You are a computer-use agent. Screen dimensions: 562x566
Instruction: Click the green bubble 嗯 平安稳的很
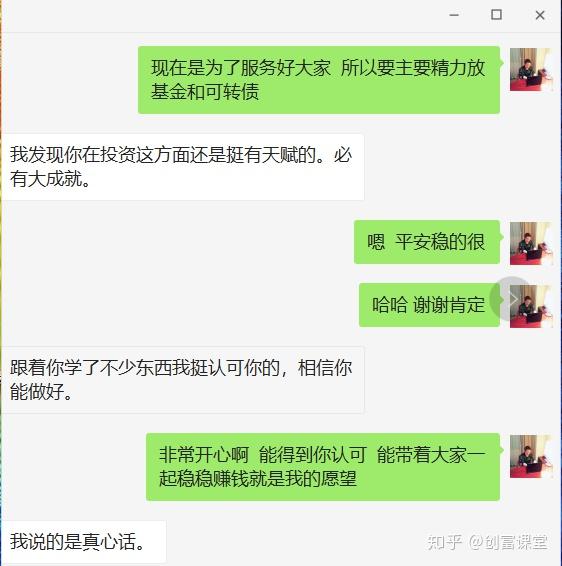tap(427, 242)
